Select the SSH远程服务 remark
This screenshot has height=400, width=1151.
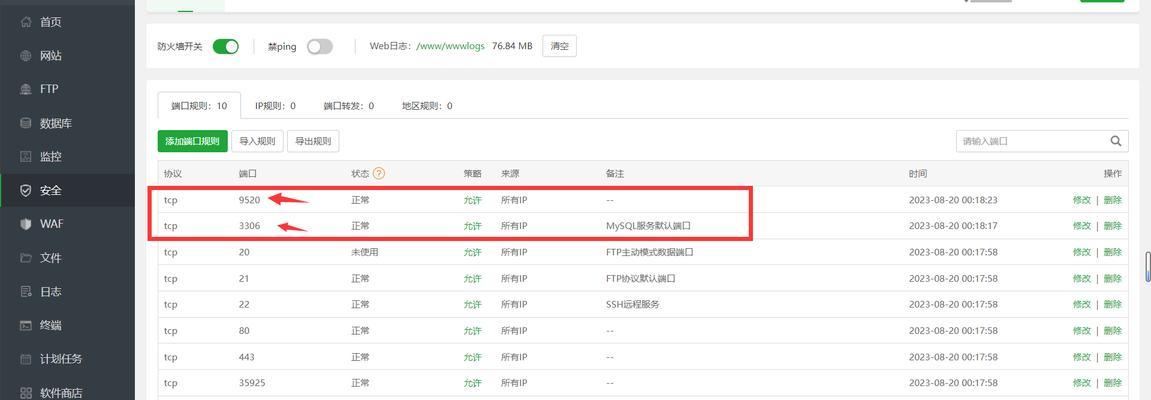click(633, 304)
